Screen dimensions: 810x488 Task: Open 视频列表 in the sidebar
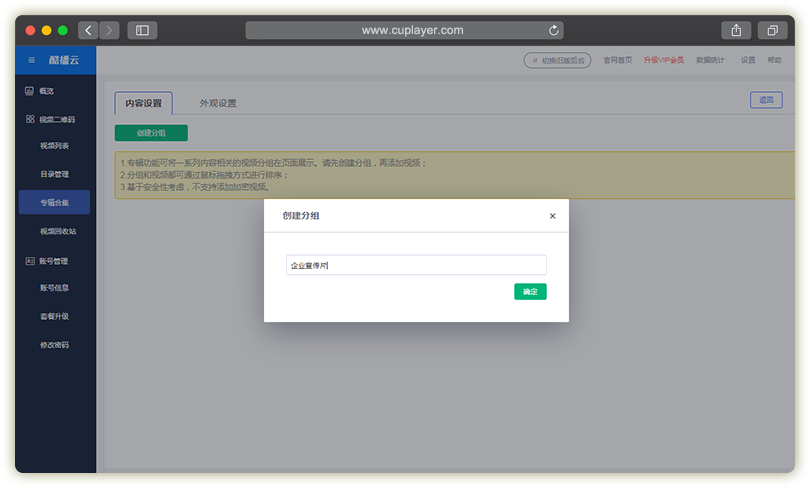[54, 146]
